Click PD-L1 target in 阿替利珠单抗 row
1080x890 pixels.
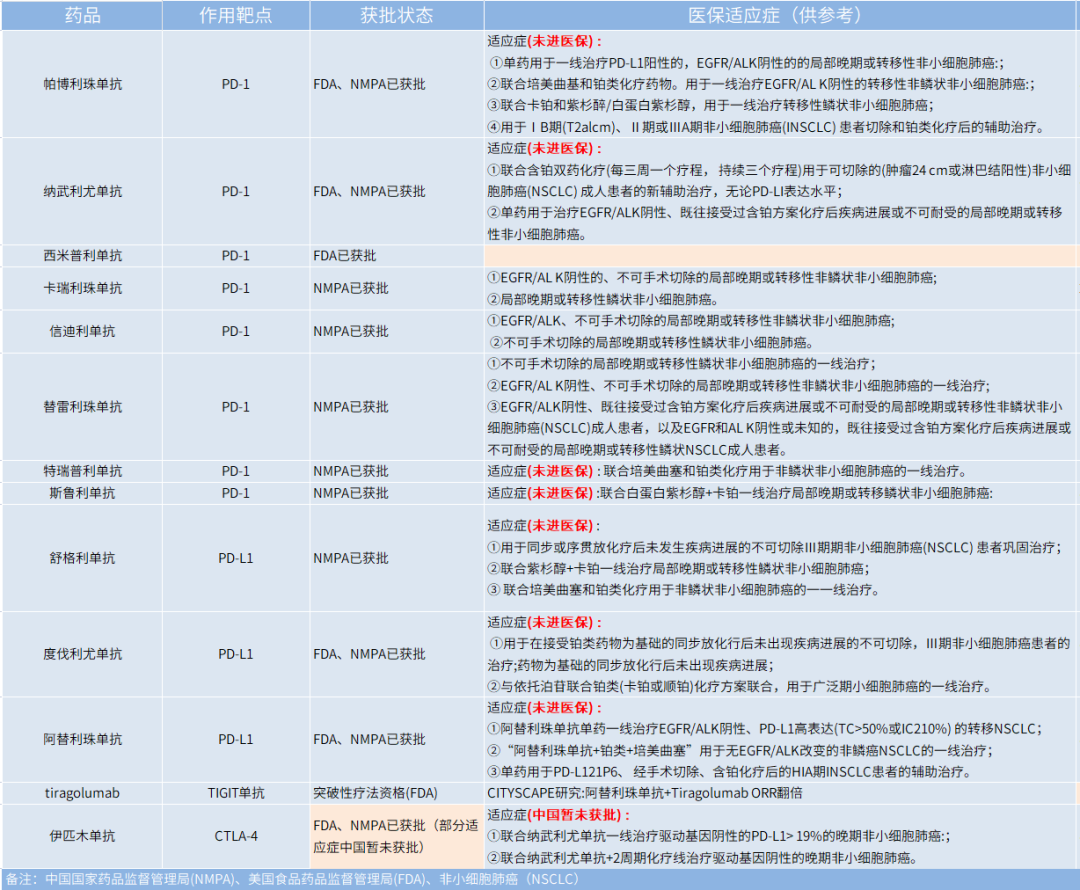pos(236,739)
